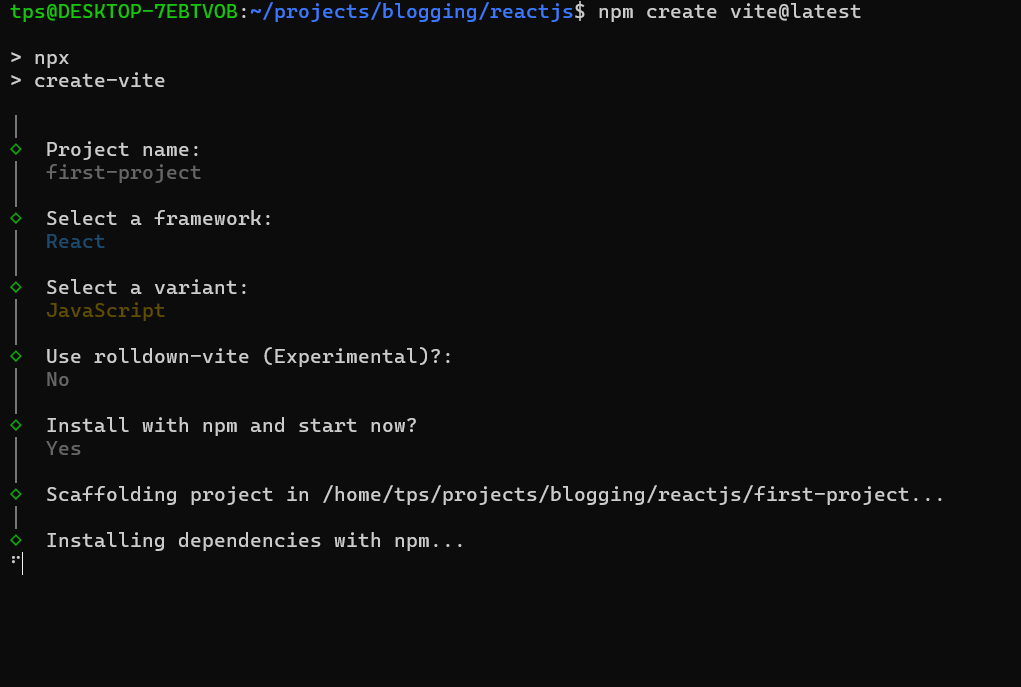Screen dimensions: 1021x687
Task: Click the first-project name answer
Action: [123, 172]
